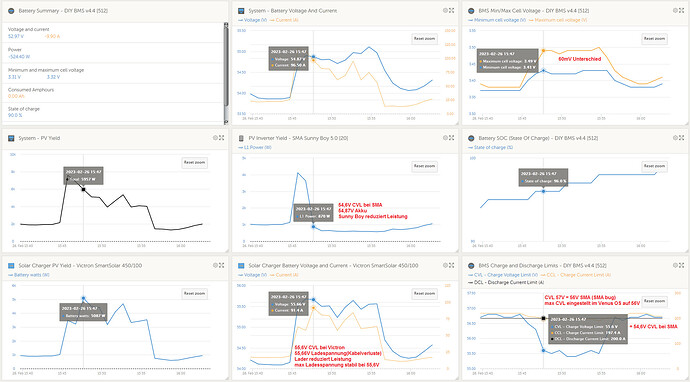Click the PV Inverter Yield SMA Sunny Boy widget icon

click(241, 138)
